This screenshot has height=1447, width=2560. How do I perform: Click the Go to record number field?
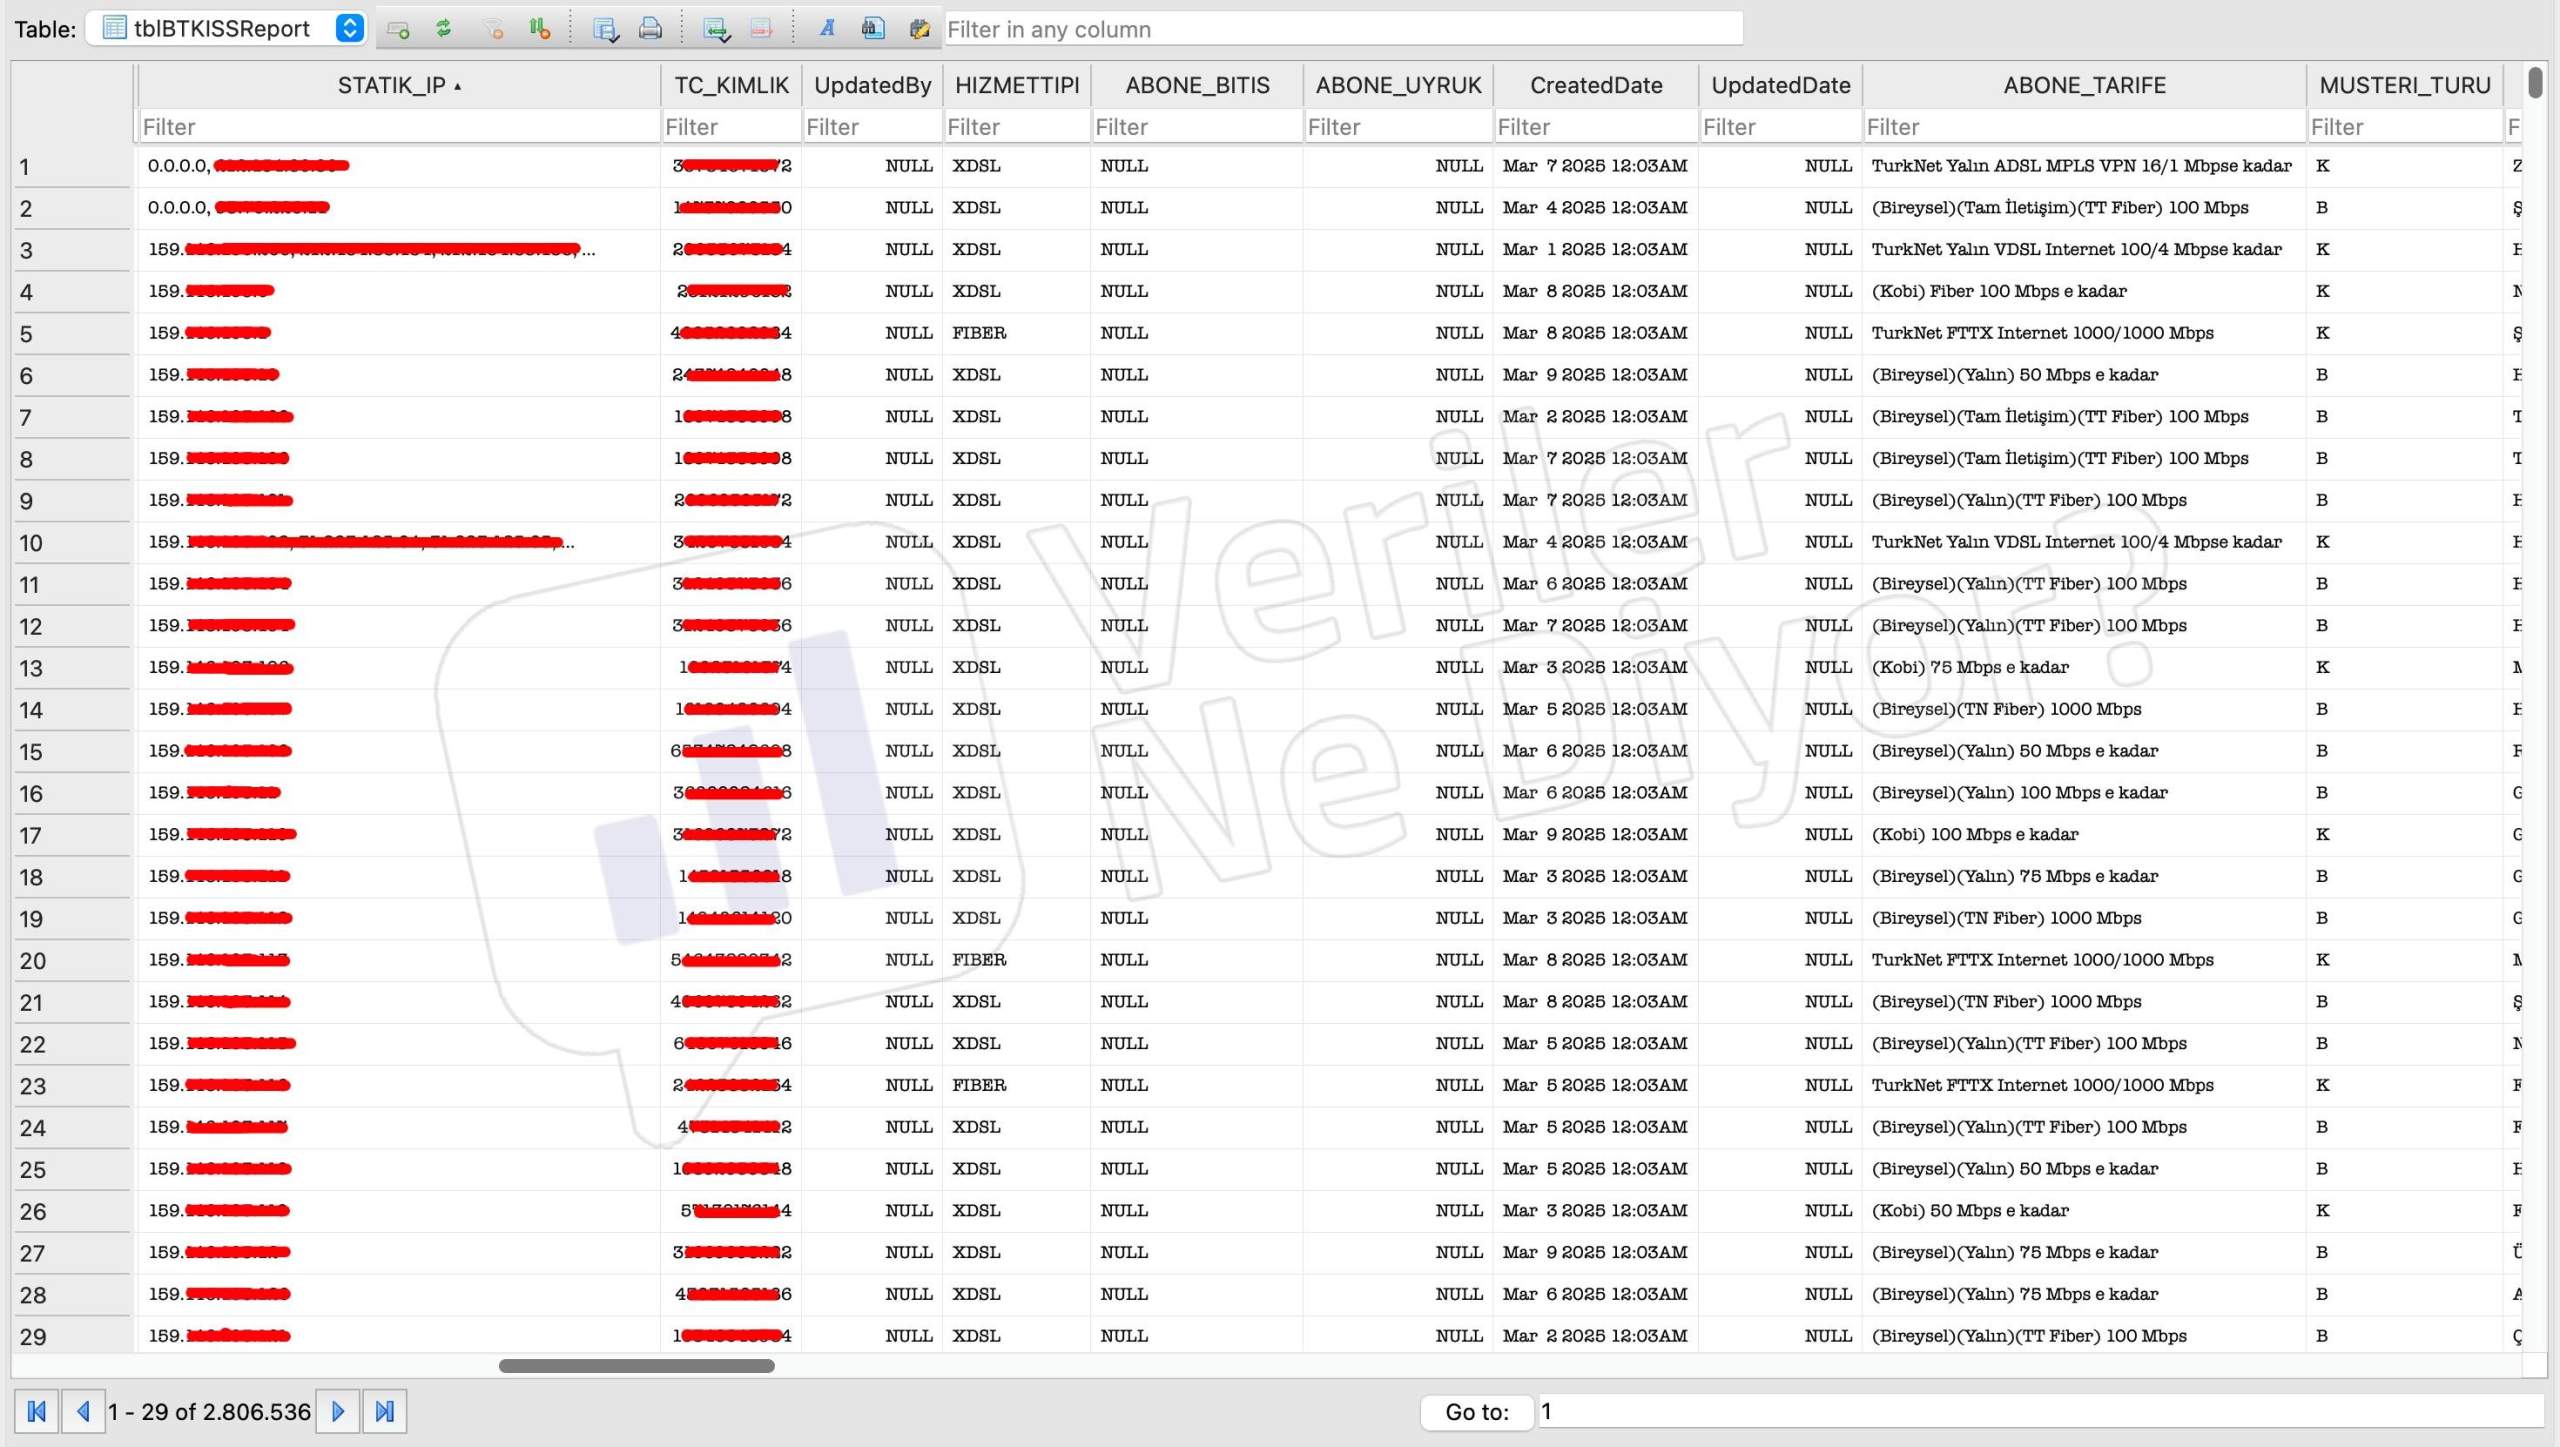2038,1411
